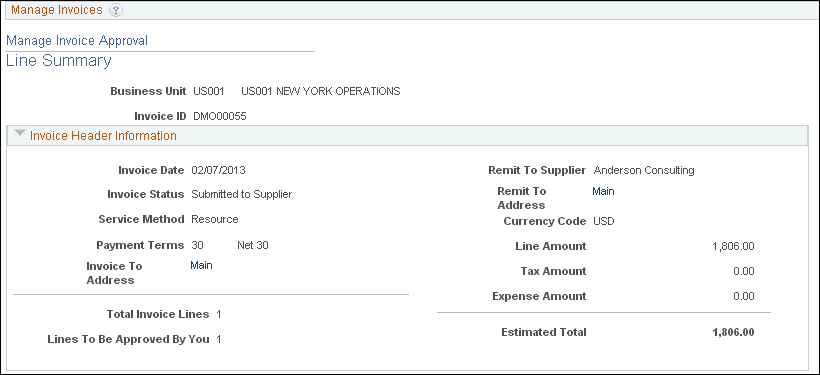Select the business unit code US001

209,91
